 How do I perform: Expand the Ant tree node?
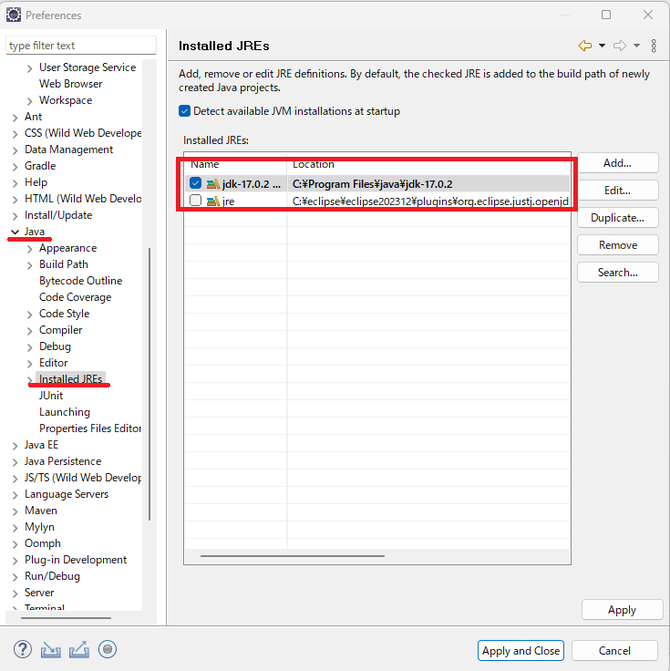coord(15,117)
